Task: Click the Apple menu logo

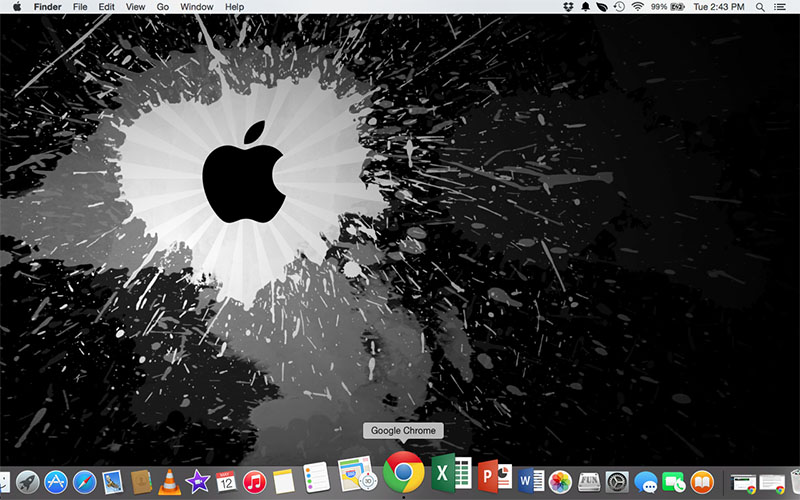Action: tap(17, 7)
